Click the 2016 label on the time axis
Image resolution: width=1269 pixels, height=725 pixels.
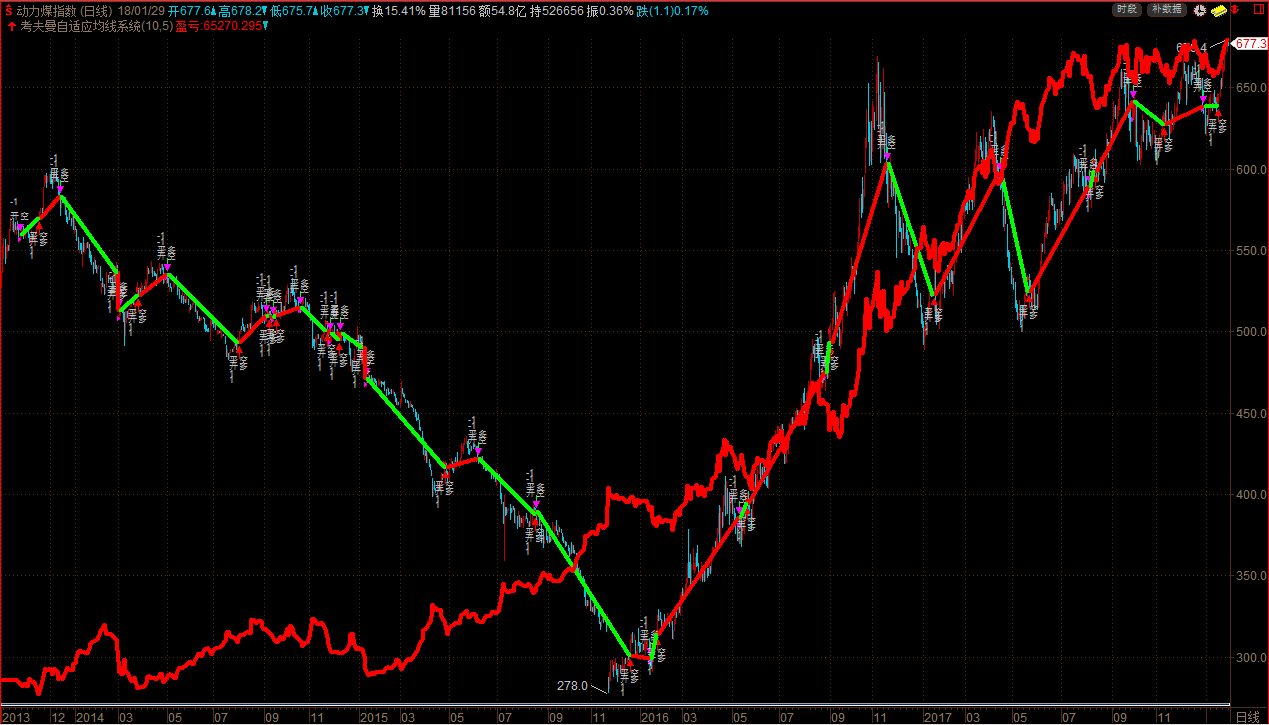(x=655, y=717)
